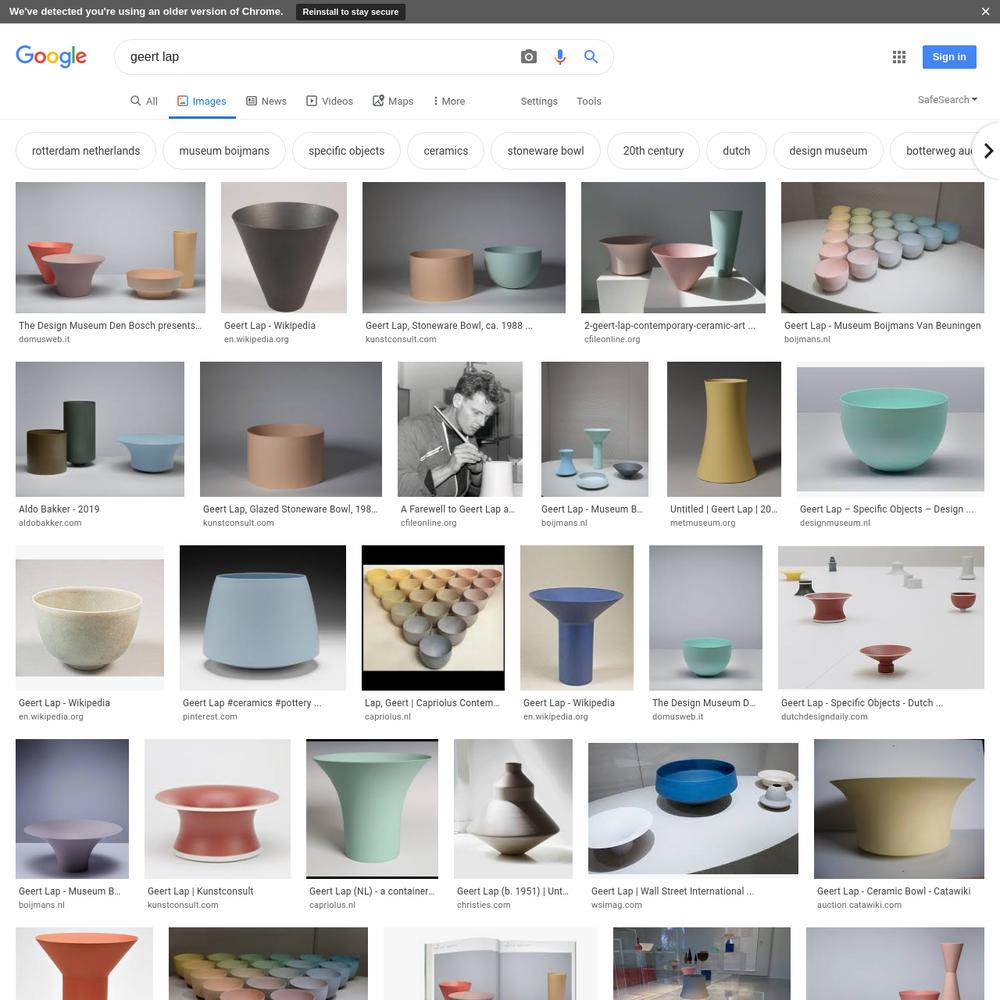The image size is (1000, 1000).
Task: Select the Images tab
Action: click(202, 101)
